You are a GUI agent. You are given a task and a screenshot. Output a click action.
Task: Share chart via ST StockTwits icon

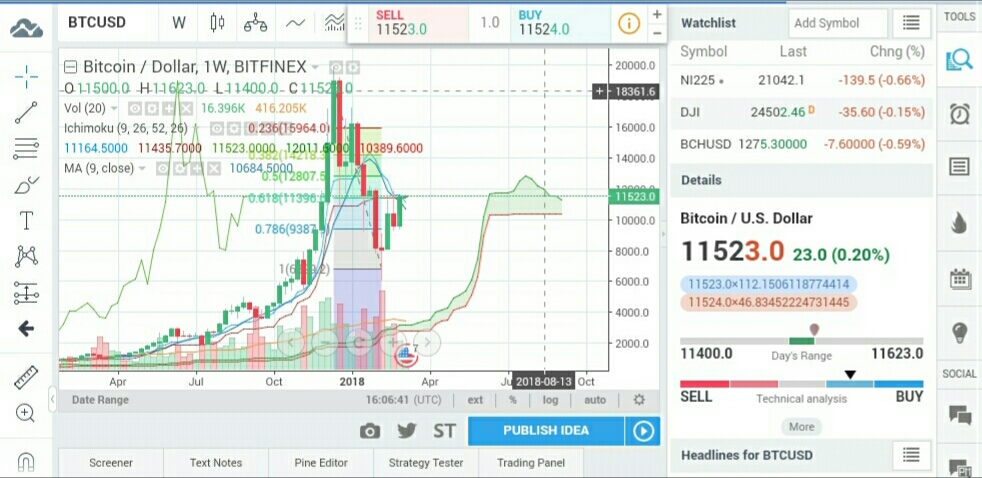tap(445, 431)
